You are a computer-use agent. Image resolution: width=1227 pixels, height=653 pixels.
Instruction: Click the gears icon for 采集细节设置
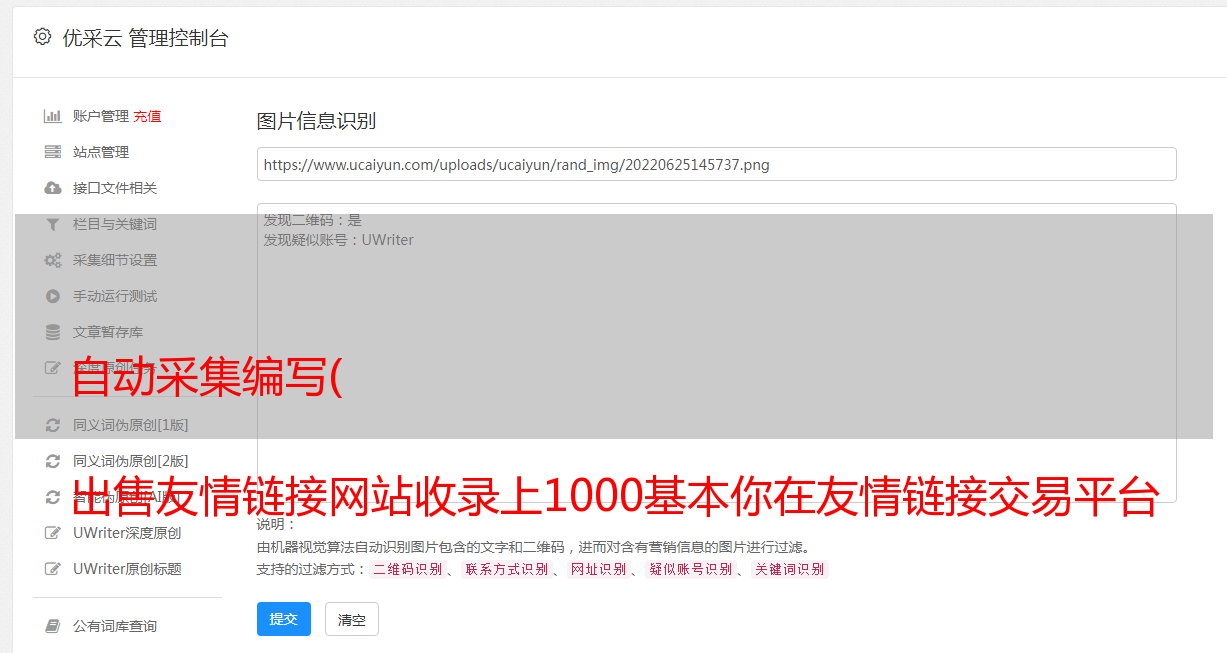click(x=53, y=260)
